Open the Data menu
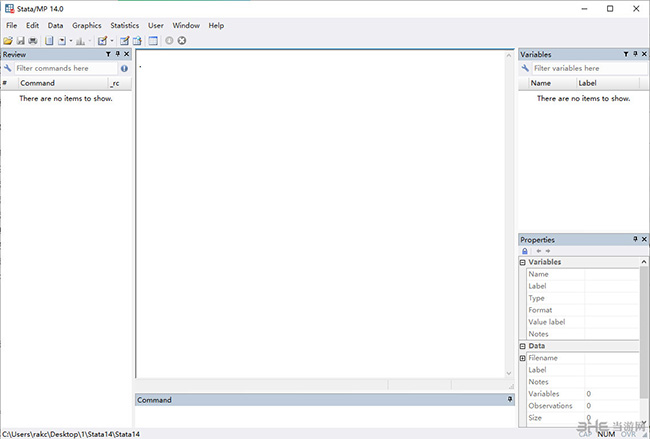650x439 pixels. [55, 26]
